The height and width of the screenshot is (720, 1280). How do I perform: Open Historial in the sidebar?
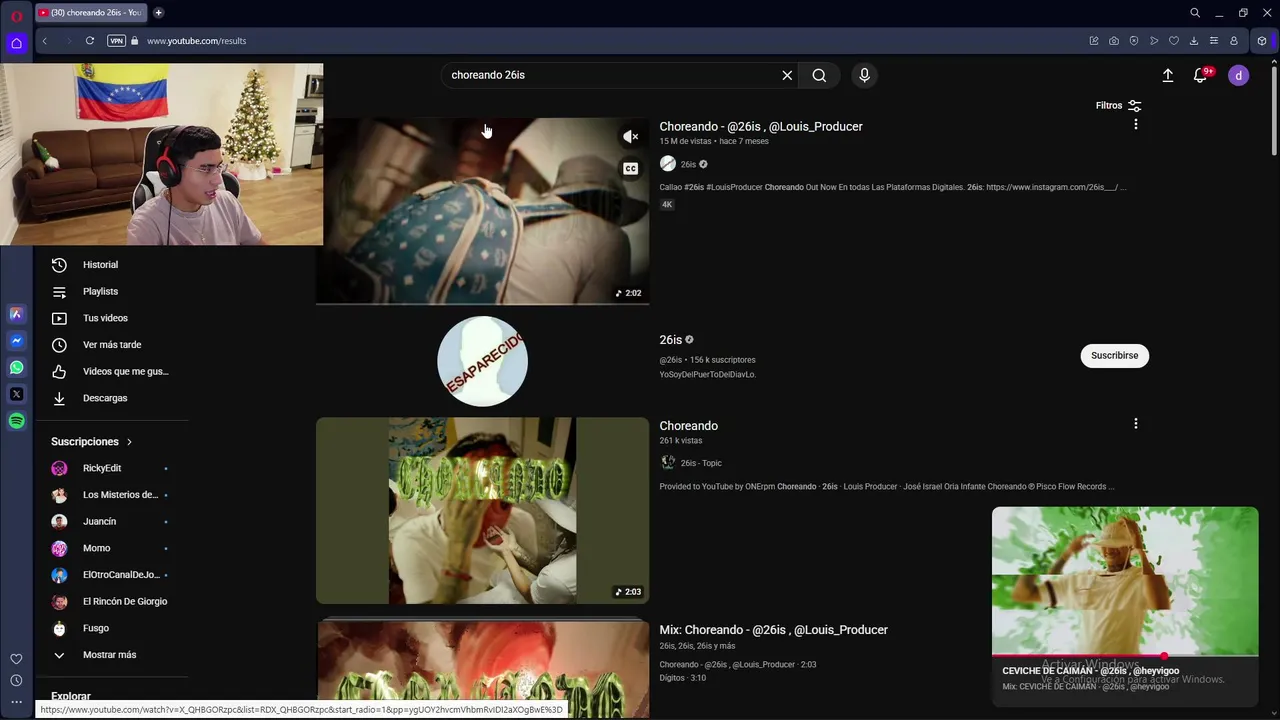100,265
